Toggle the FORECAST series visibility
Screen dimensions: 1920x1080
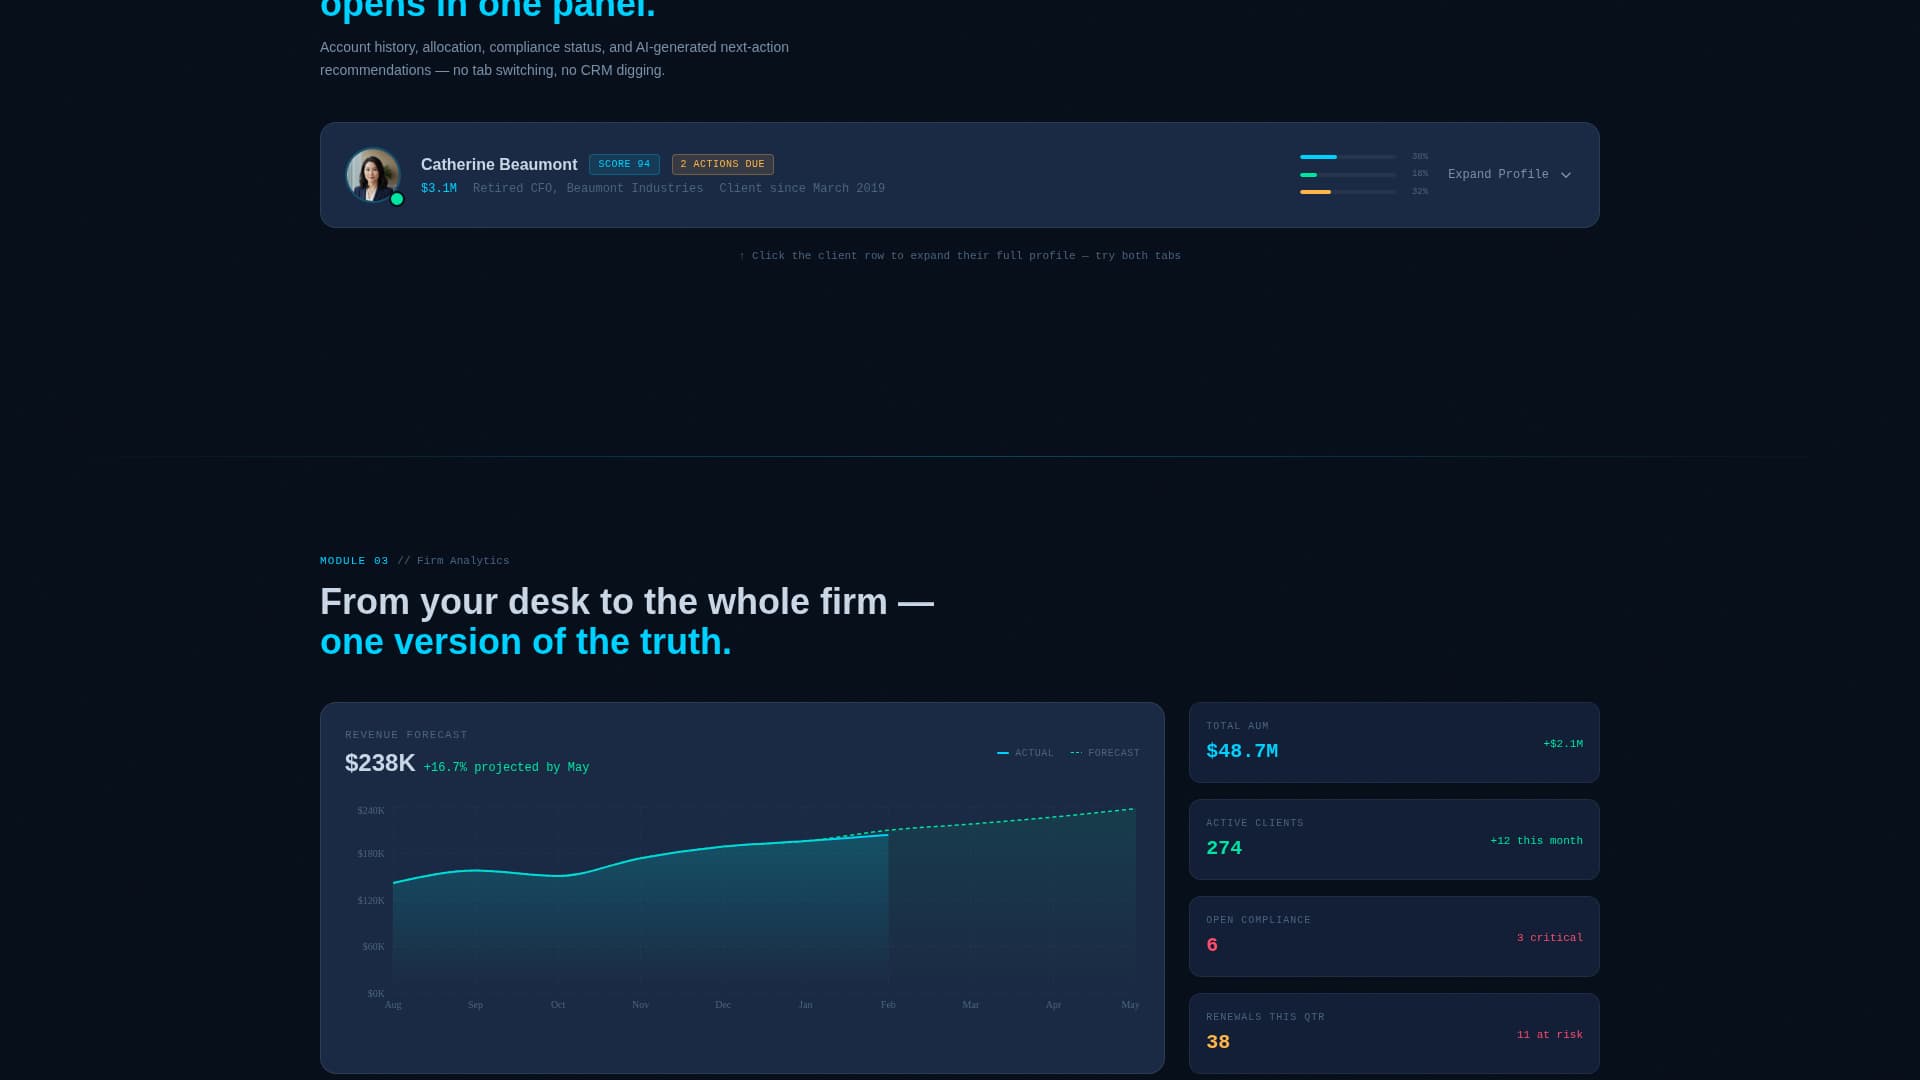[x=1103, y=753]
